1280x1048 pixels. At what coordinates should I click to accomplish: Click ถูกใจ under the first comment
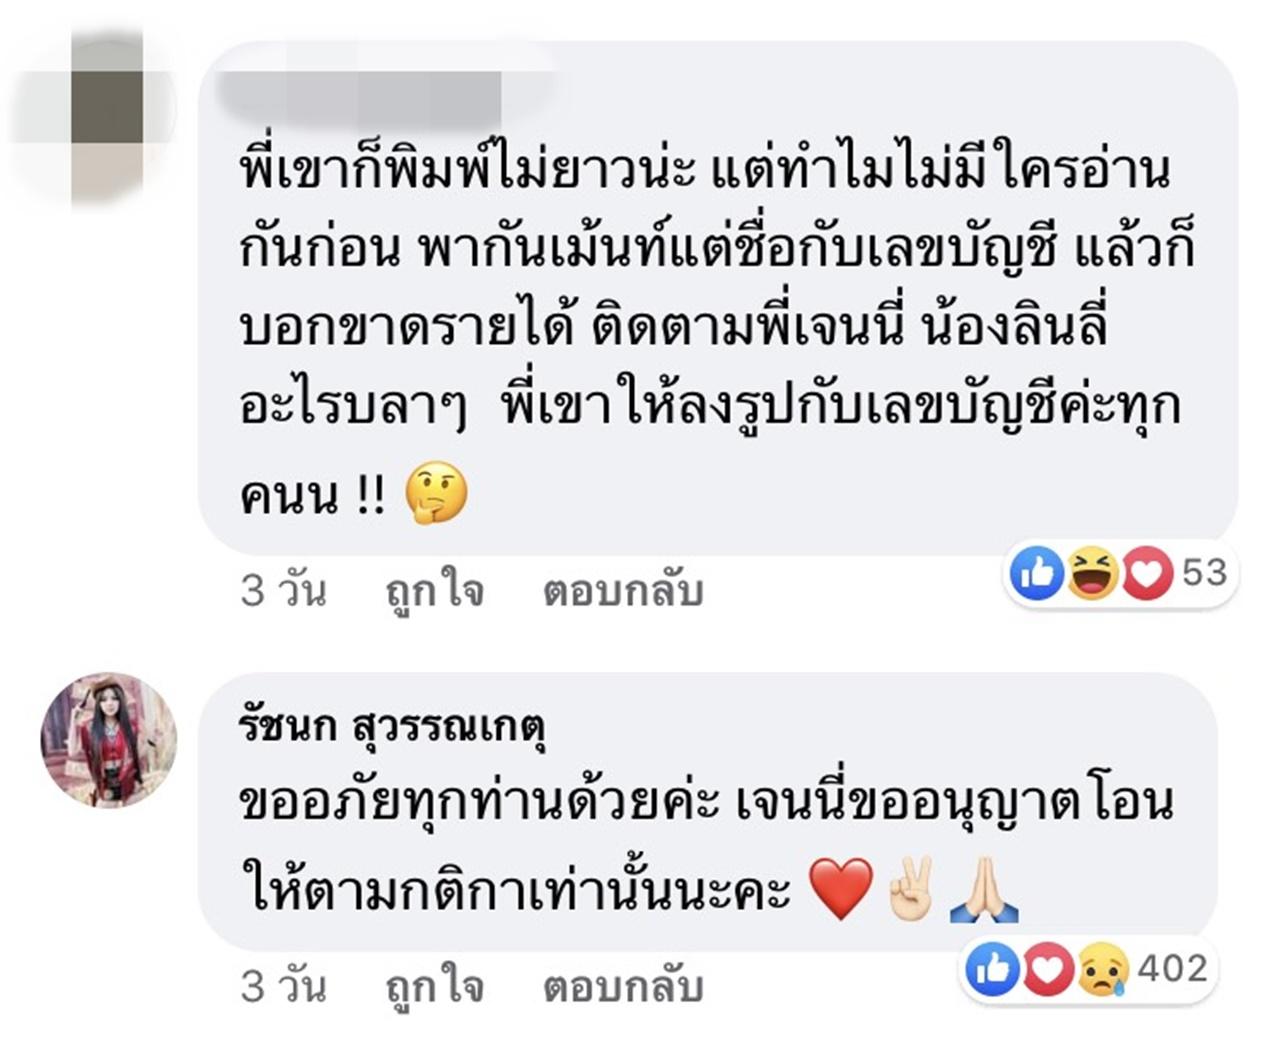pos(434,591)
